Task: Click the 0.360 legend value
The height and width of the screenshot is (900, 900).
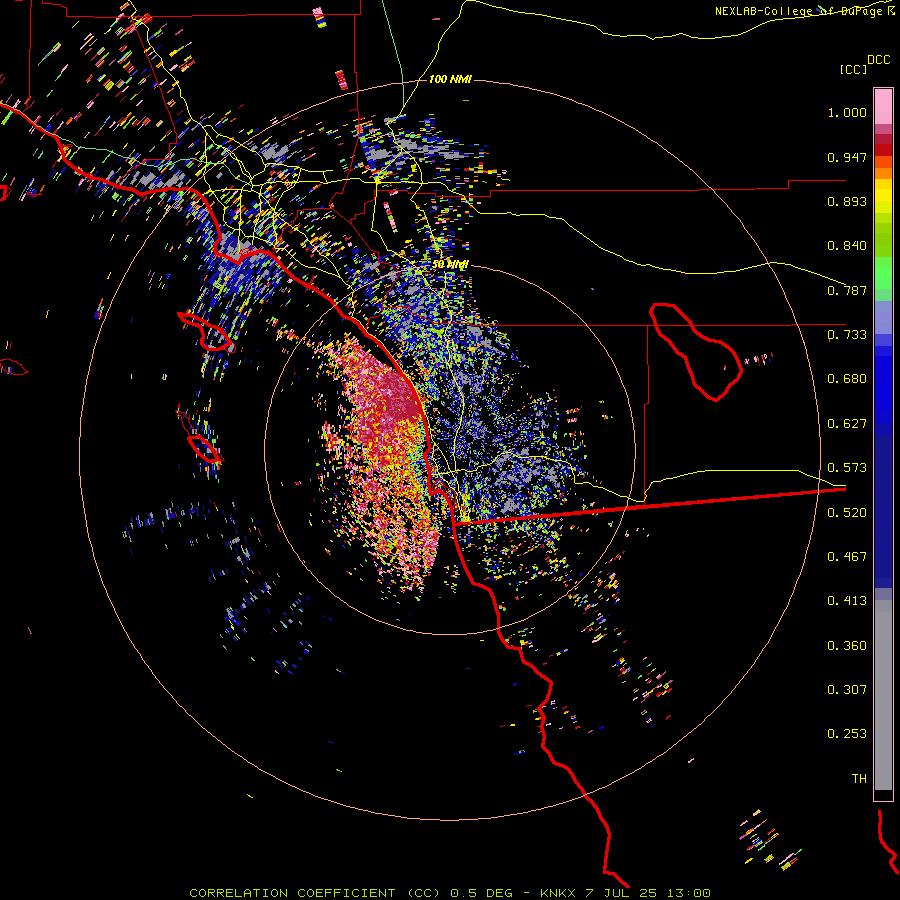Action: tap(847, 646)
